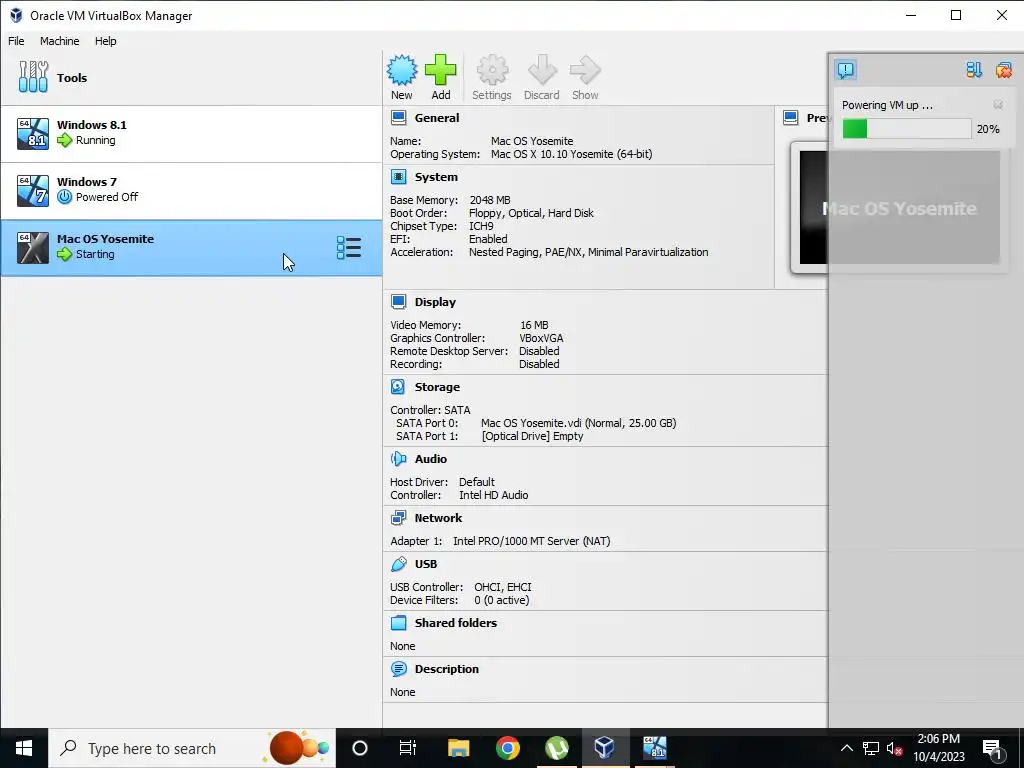This screenshot has width=1024, height=768.
Task: Click the muted volume tray icon
Action: point(895,748)
